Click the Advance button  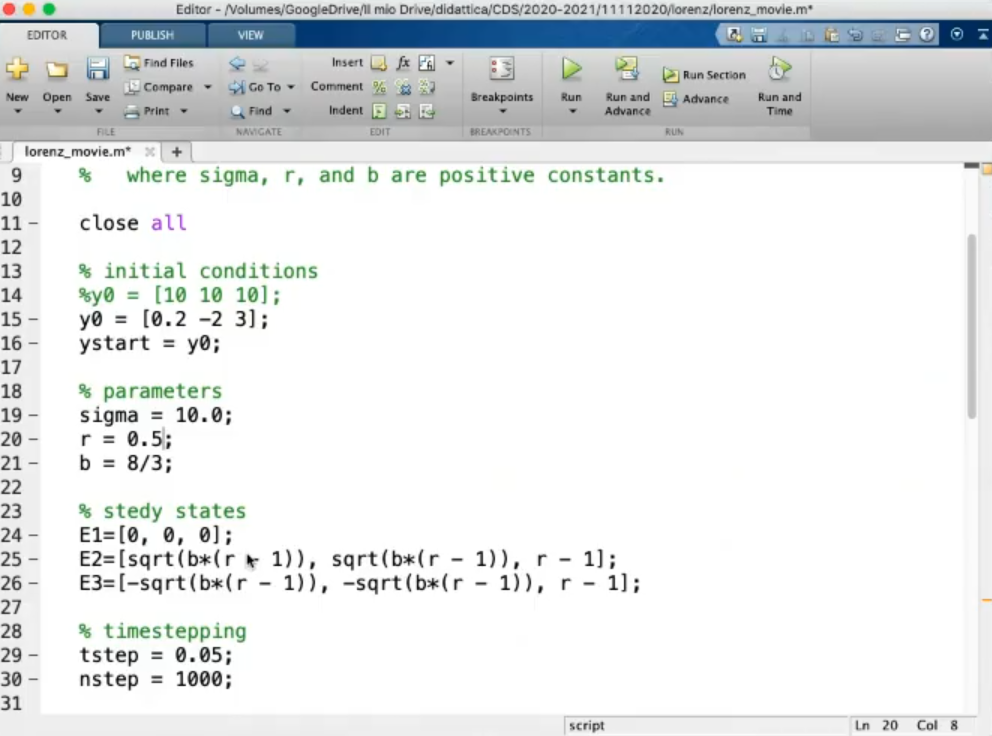696,99
